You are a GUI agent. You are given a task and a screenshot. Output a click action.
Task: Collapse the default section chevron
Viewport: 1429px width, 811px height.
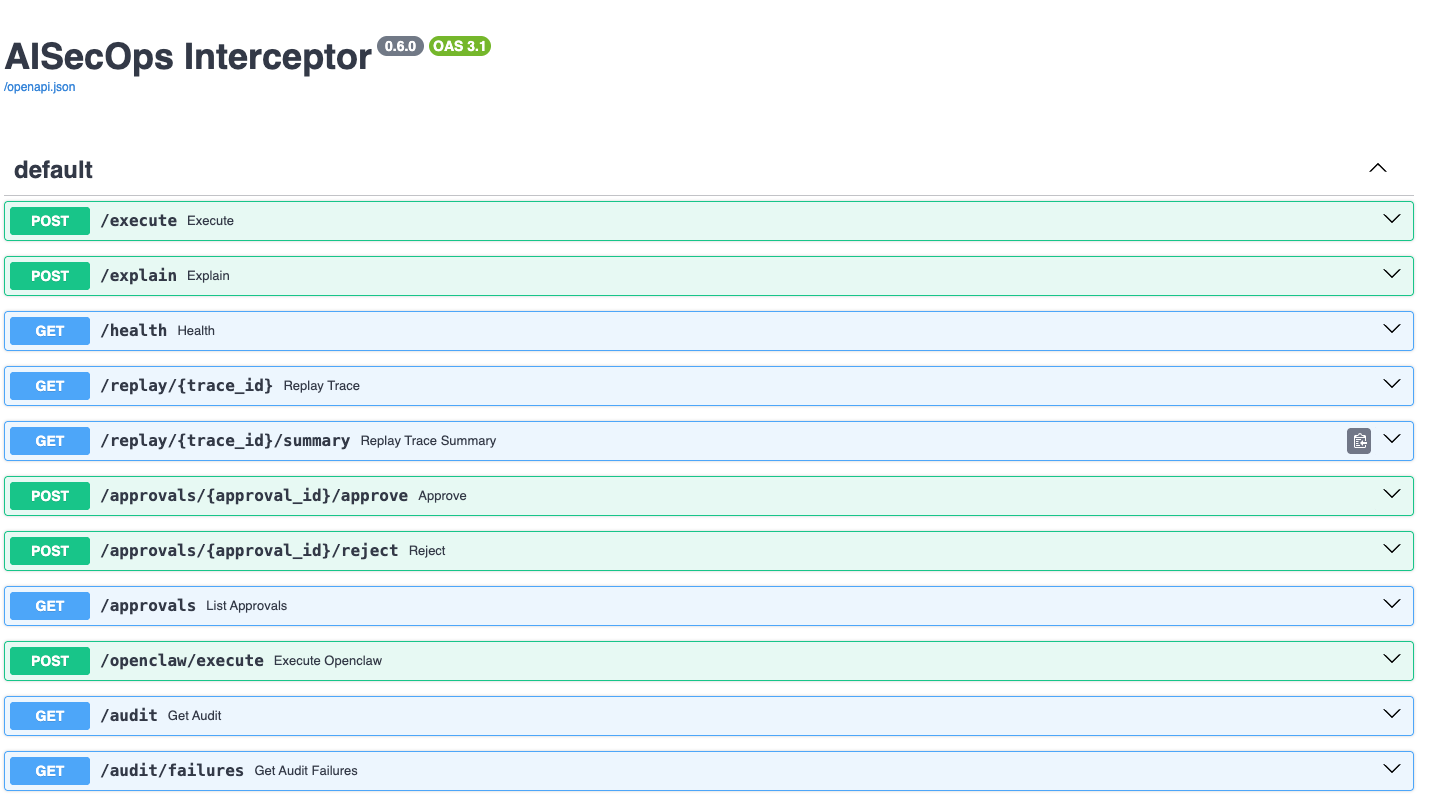[1378, 168]
